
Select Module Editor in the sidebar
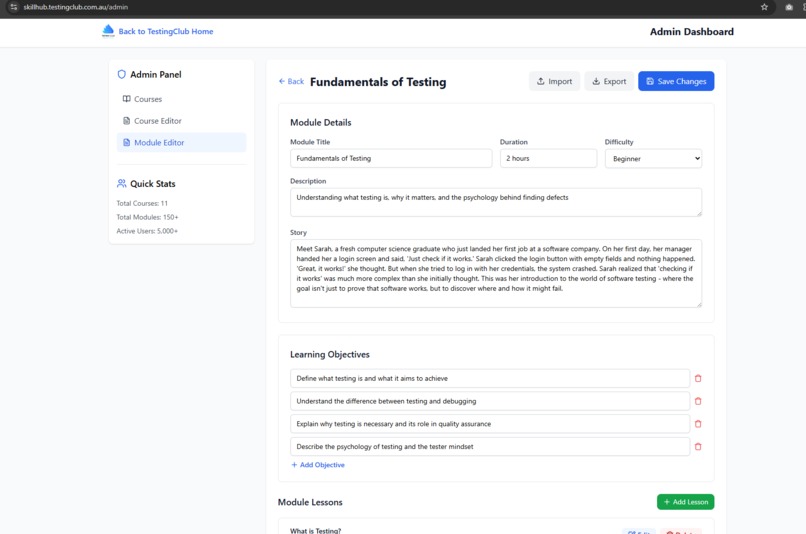point(181,142)
